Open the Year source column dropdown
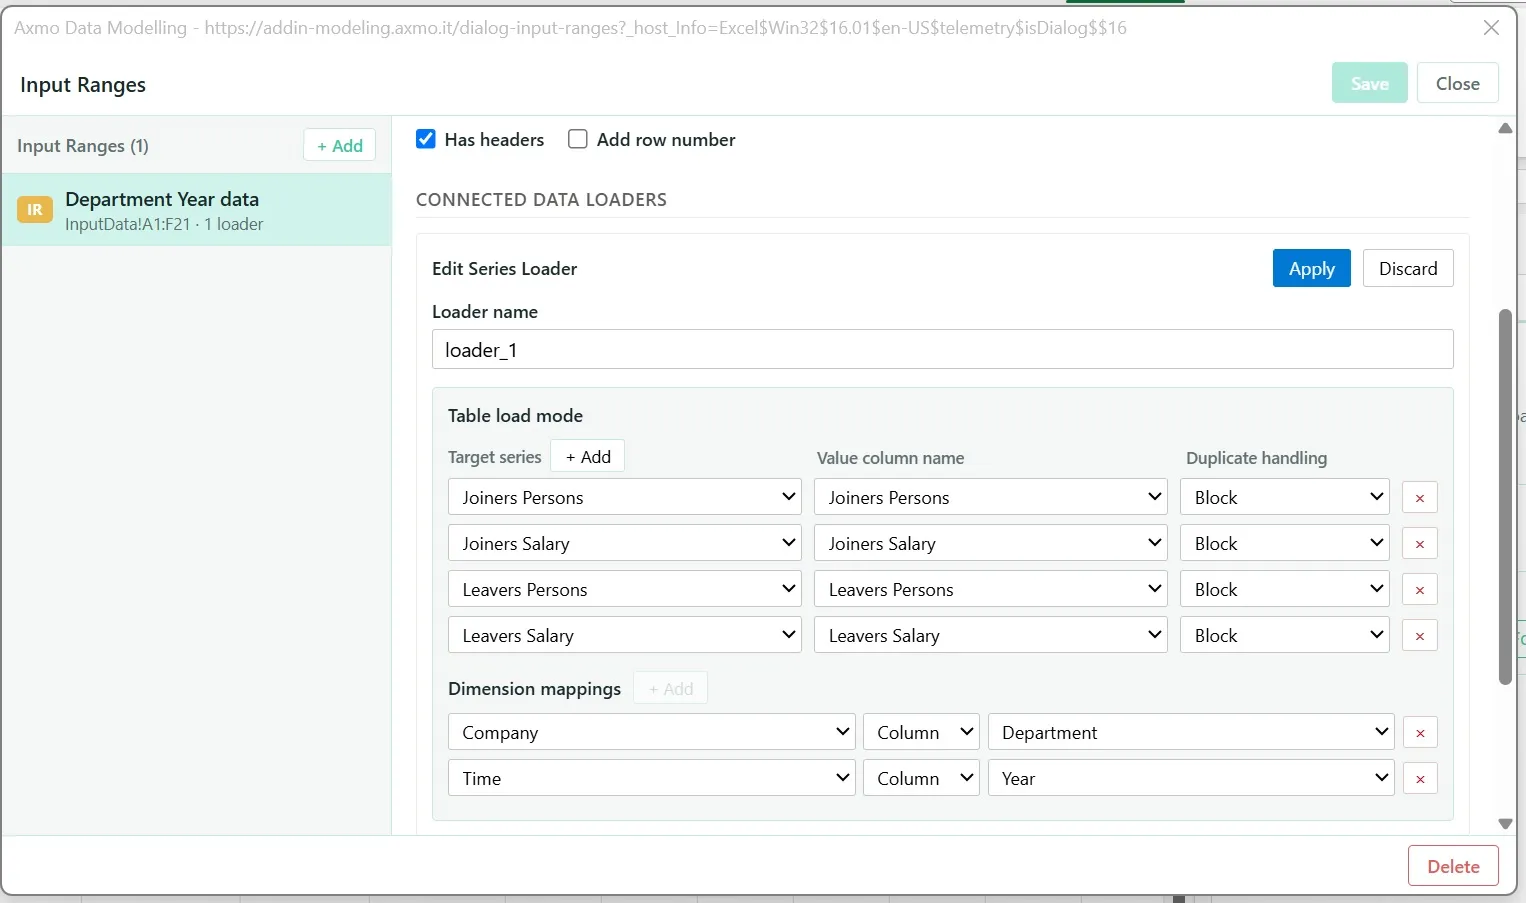The width and height of the screenshot is (1526, 903). pyautogui.click(x=1191, y=778)
